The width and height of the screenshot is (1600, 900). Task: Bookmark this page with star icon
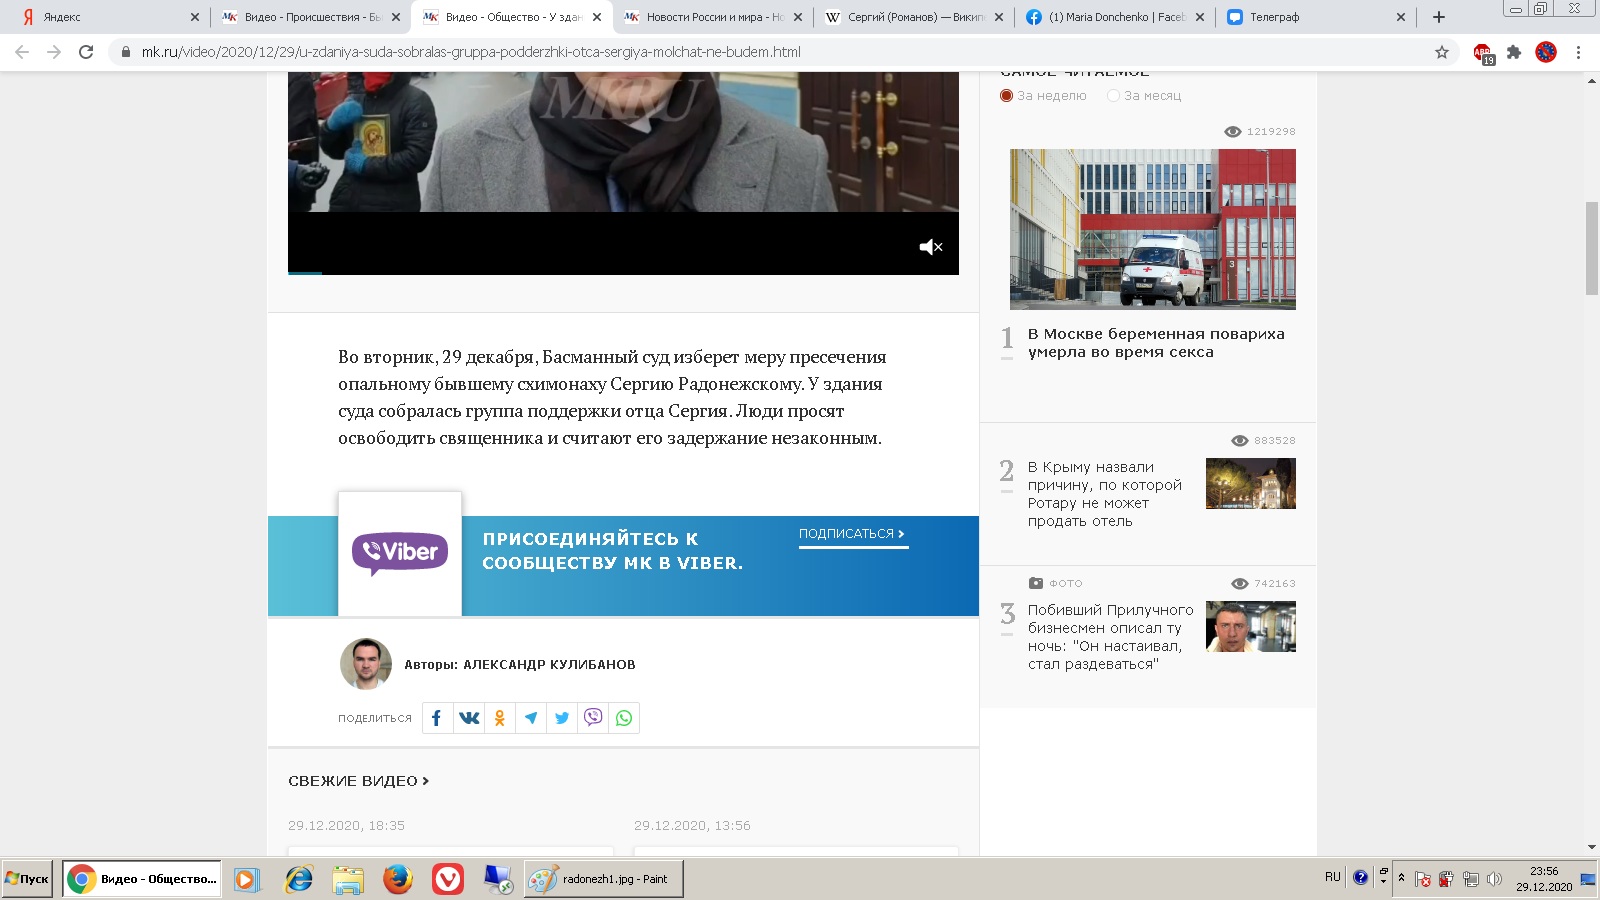pos(1442,52)
